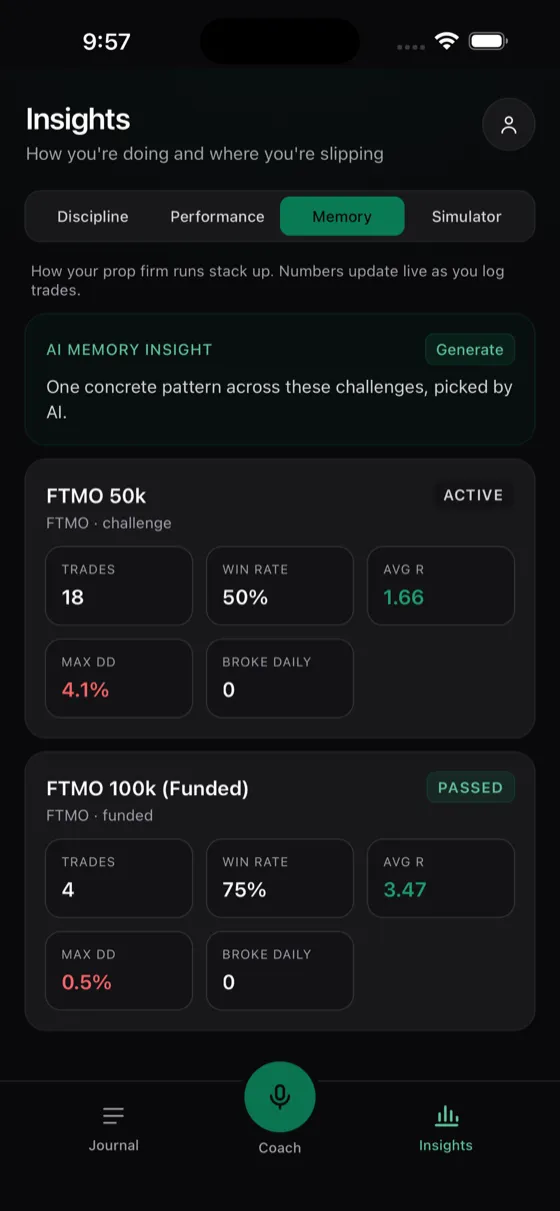Screen dimensions: 560x1211
Task: Tap the 18 Trades tile
Action: click(x=119, y=586)
